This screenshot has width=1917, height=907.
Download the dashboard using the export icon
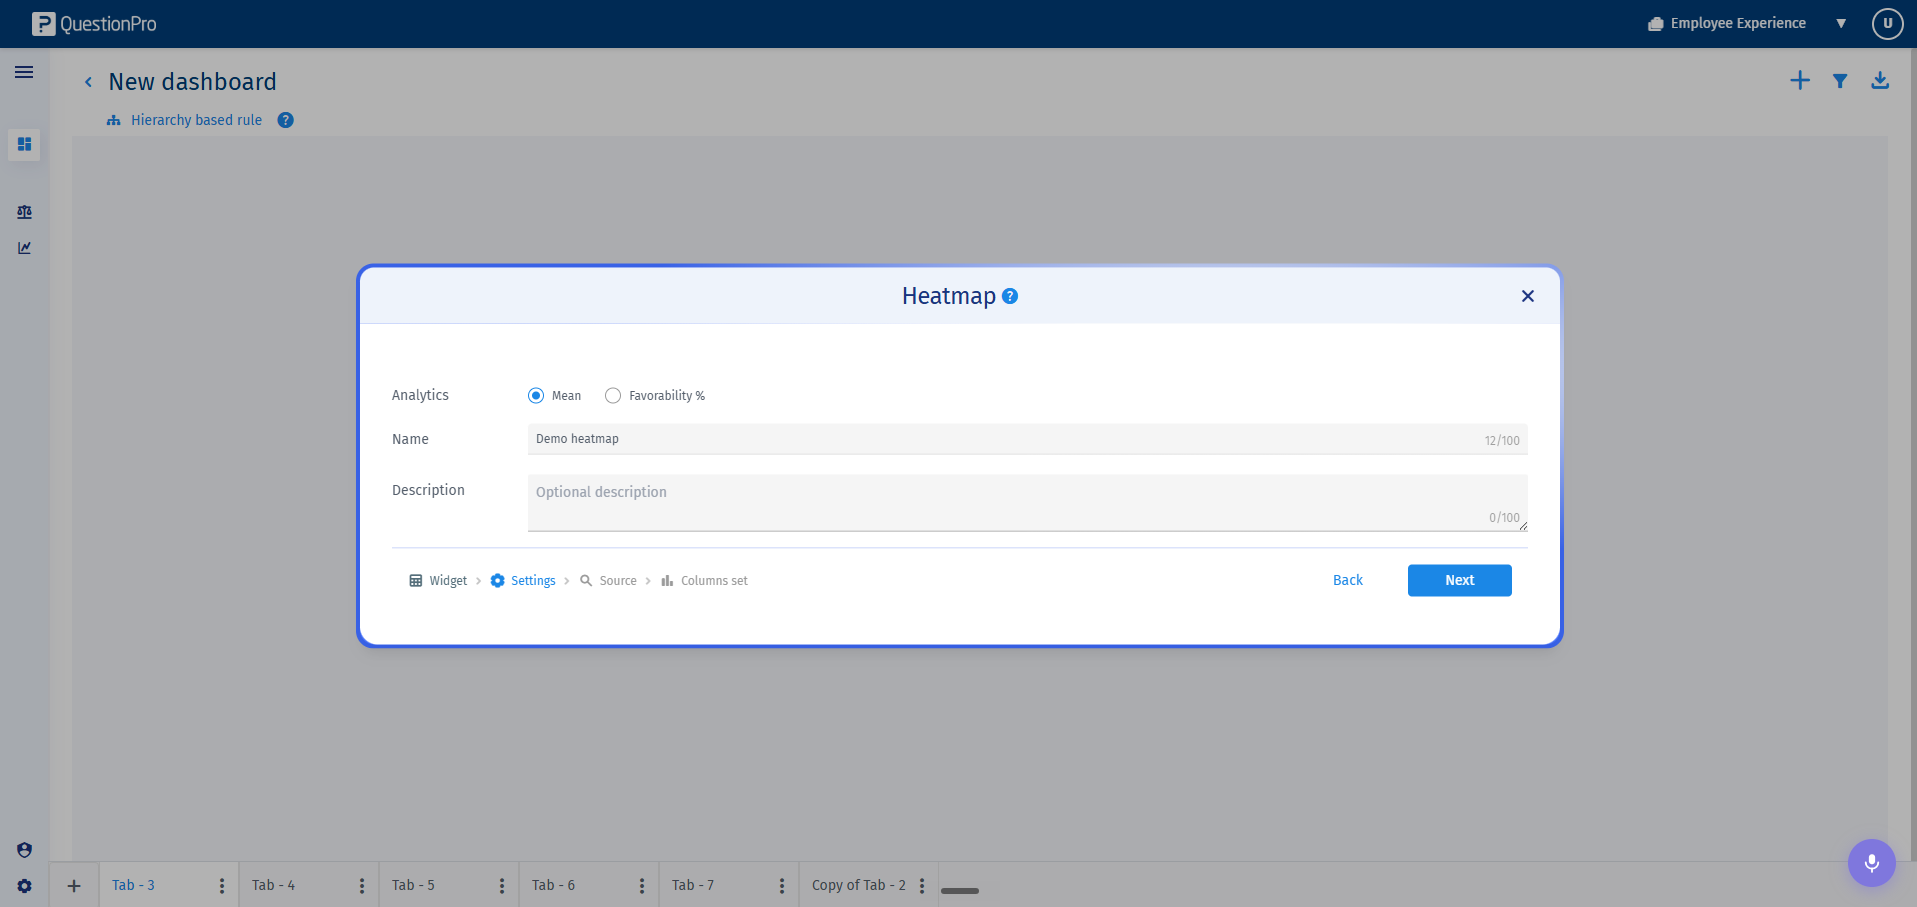[x=1880, y=80]
